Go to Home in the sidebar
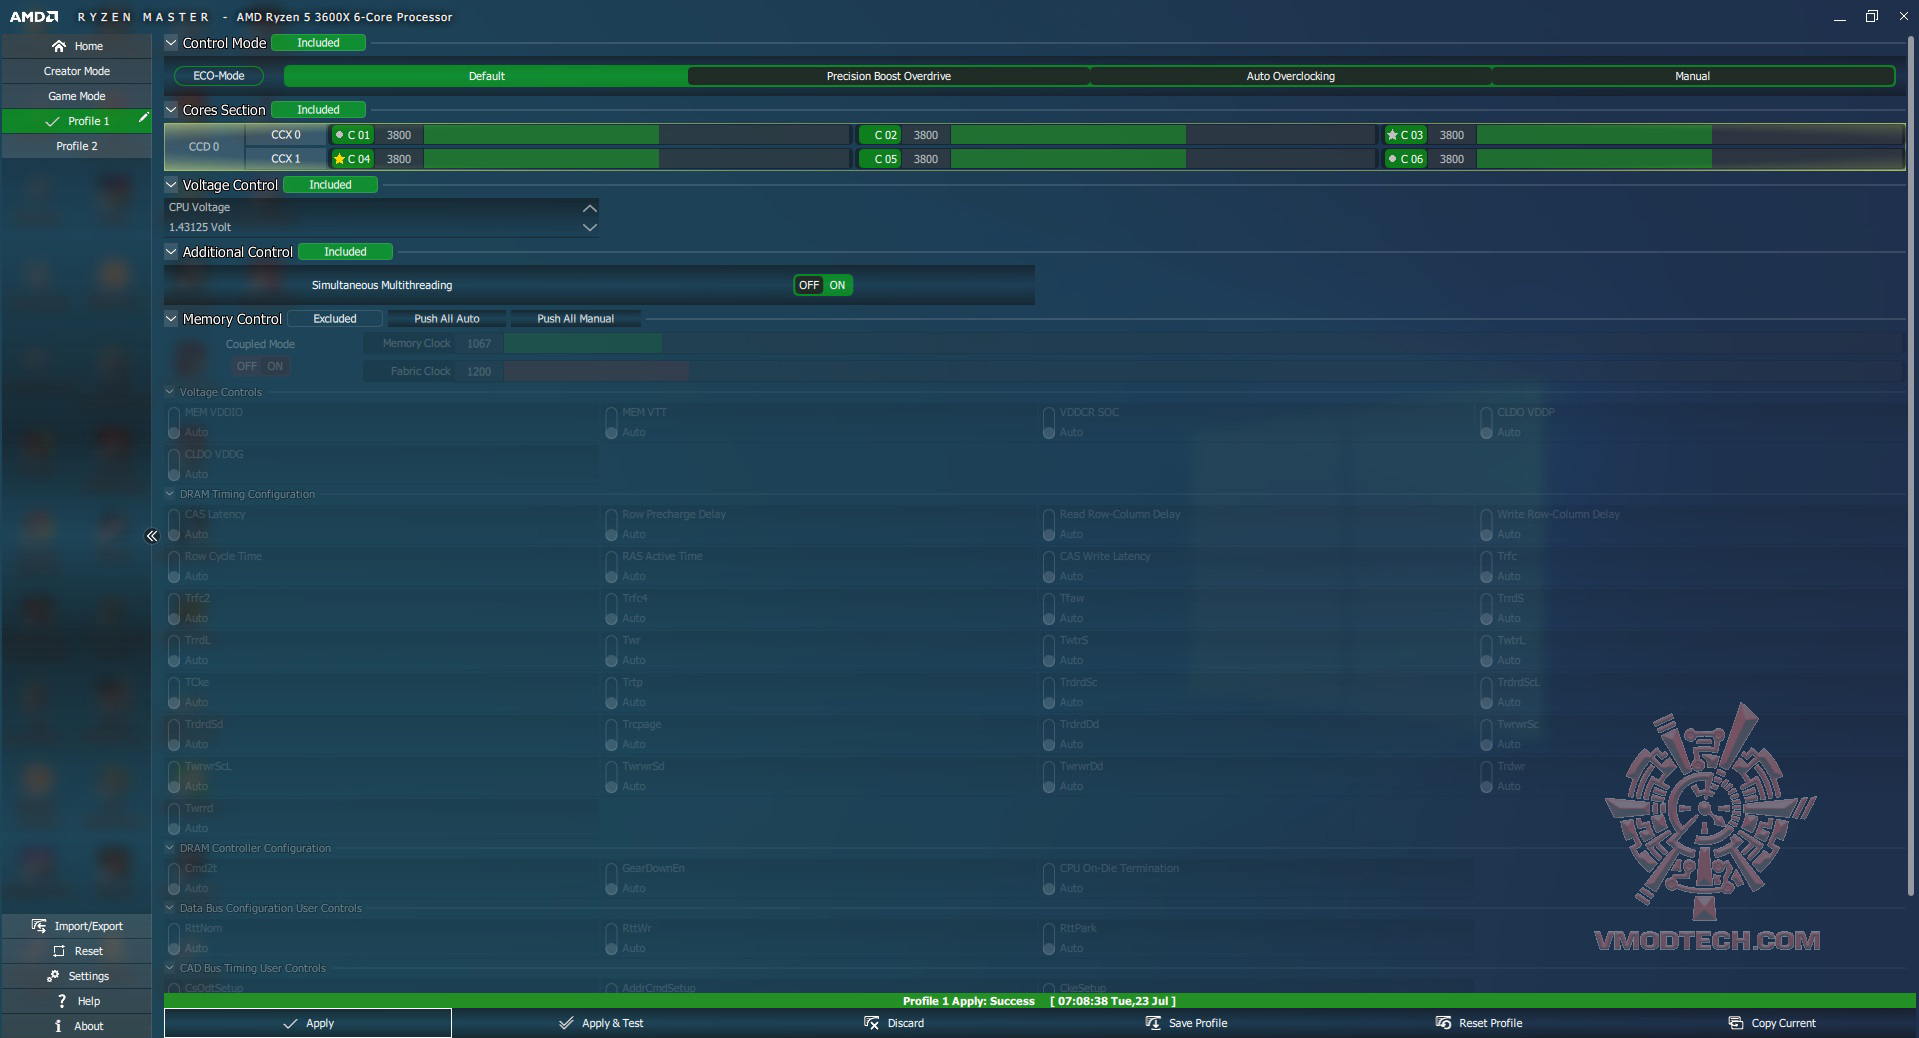Screen dimensions: 1919x1038 pyautogui.click(x=76, y=46)
